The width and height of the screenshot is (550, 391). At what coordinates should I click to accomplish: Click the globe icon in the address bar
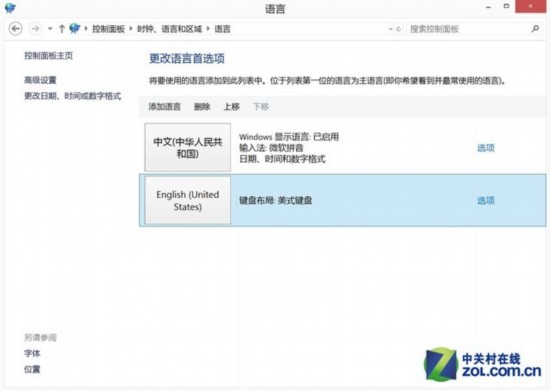point(75,28)
